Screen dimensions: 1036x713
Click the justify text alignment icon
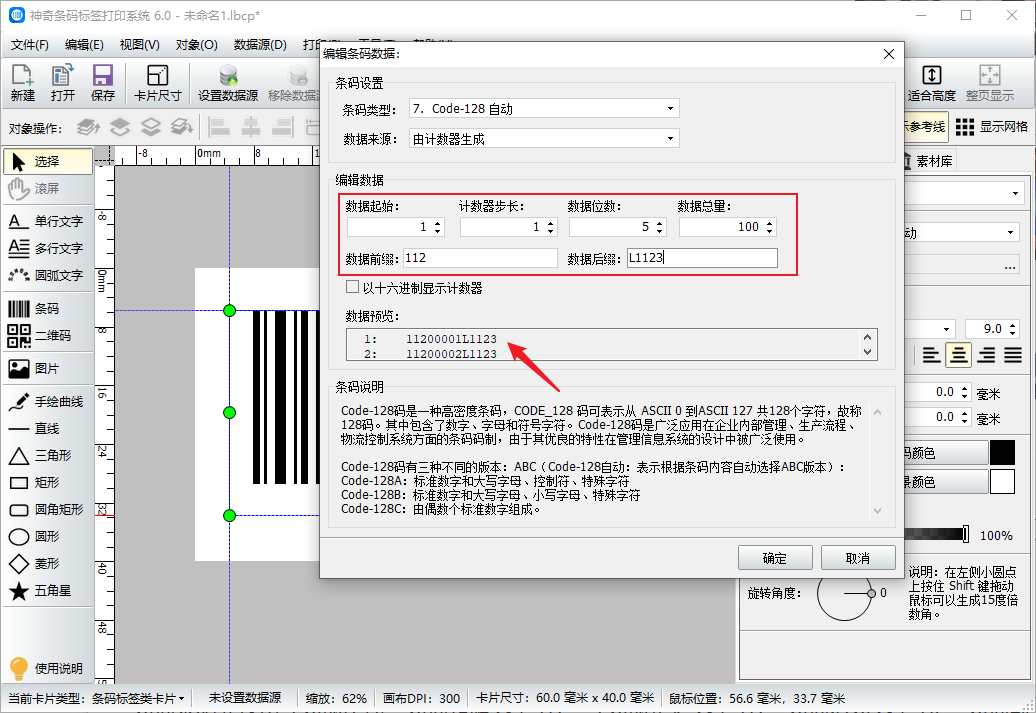tap(1013, 356)
